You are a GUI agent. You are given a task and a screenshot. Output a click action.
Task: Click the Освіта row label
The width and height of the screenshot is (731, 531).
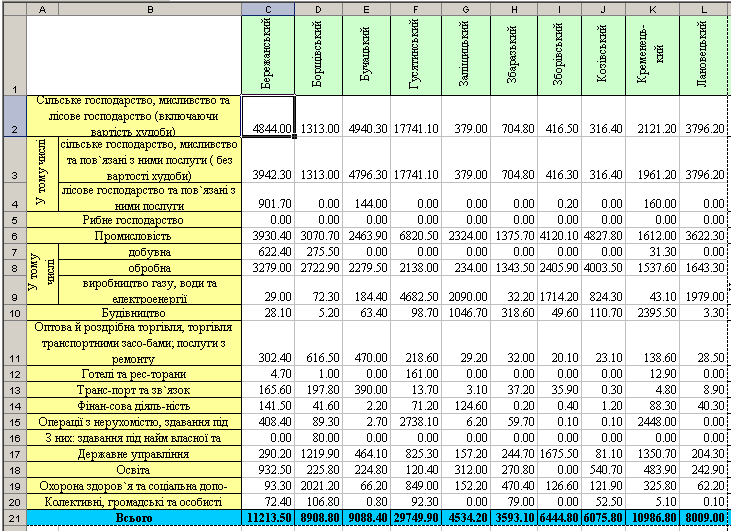pyautogui.click(x=134, y=470)
